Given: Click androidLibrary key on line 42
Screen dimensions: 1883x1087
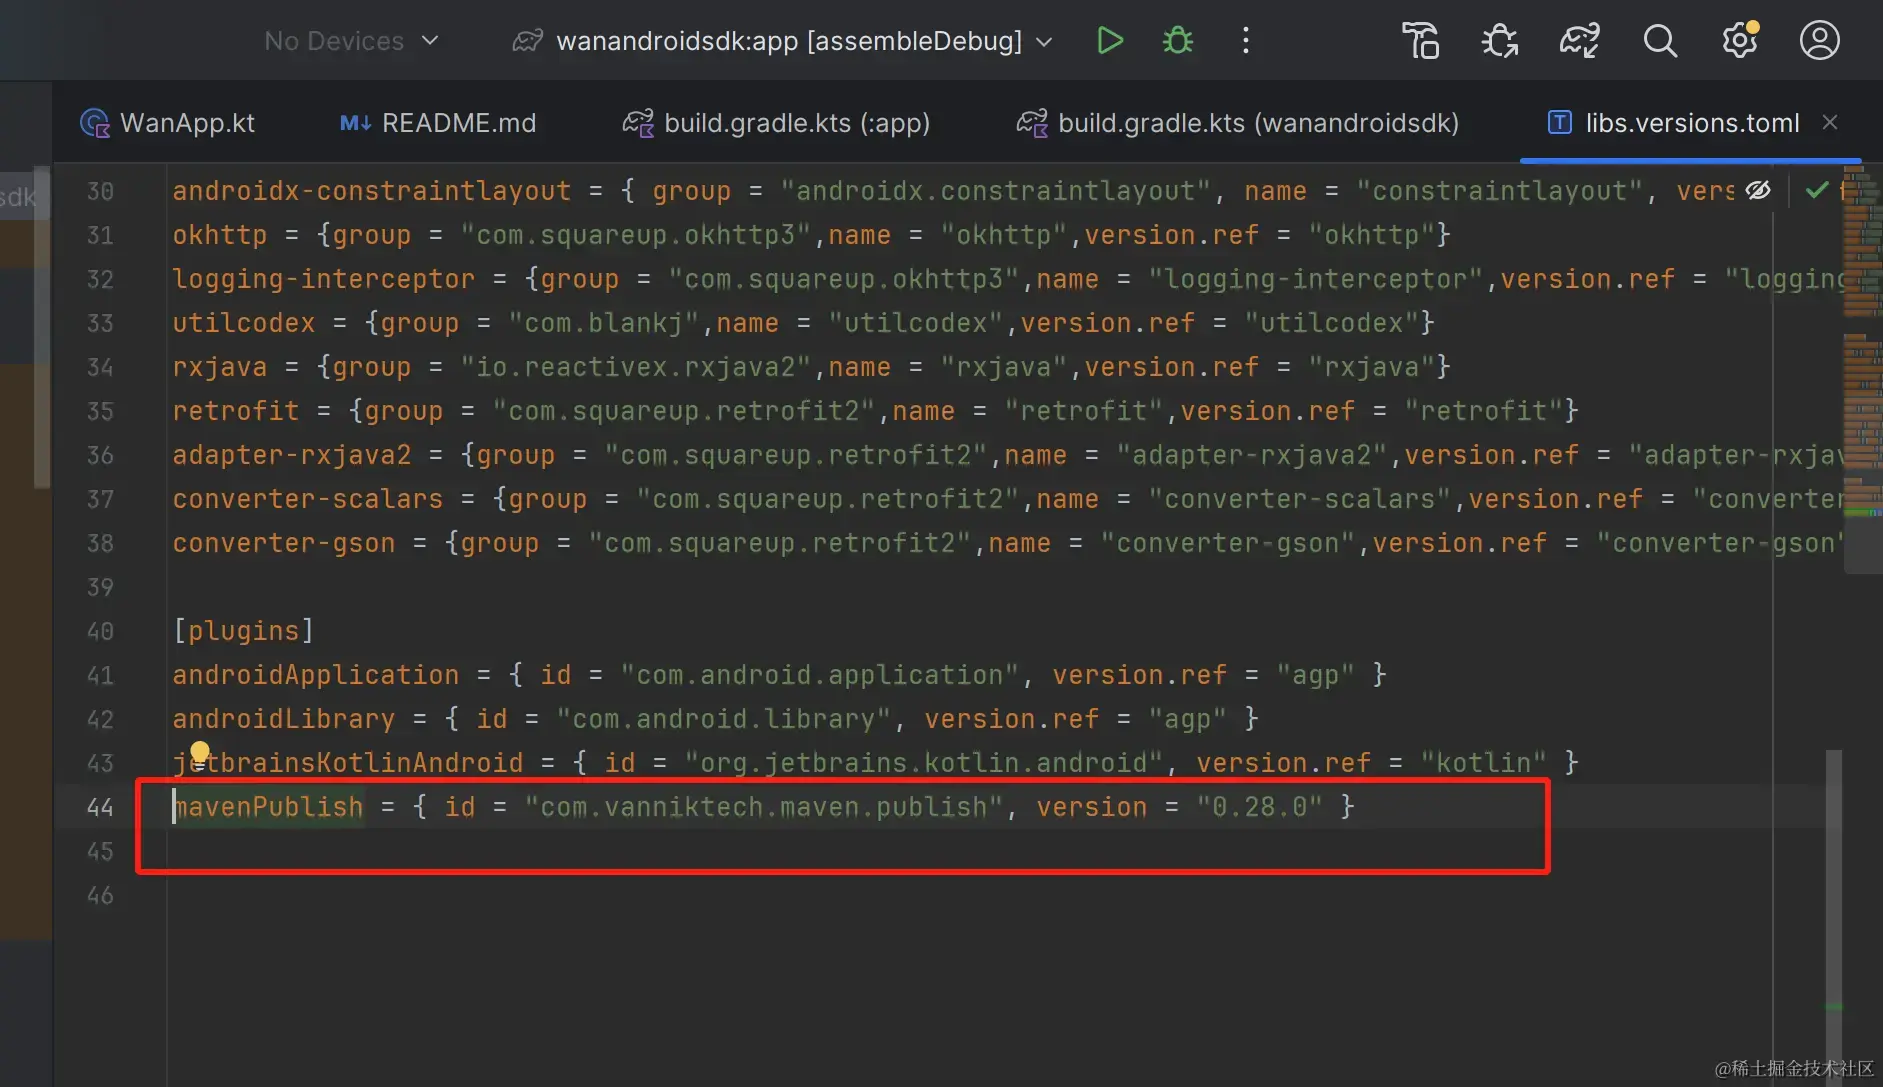Looking at the screenshot, I should [x=284, y=719].
